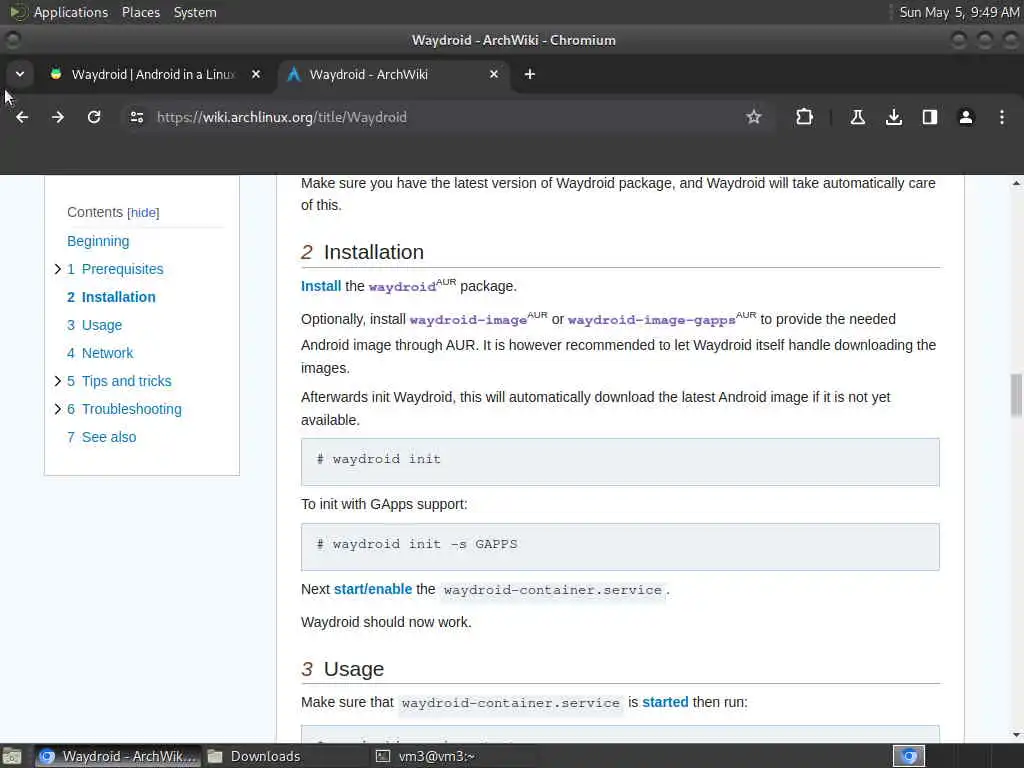Screen dimensions: 1024x768
Task: Go back to the previous page
Action: pyautogui.click(x=22, y=117)
